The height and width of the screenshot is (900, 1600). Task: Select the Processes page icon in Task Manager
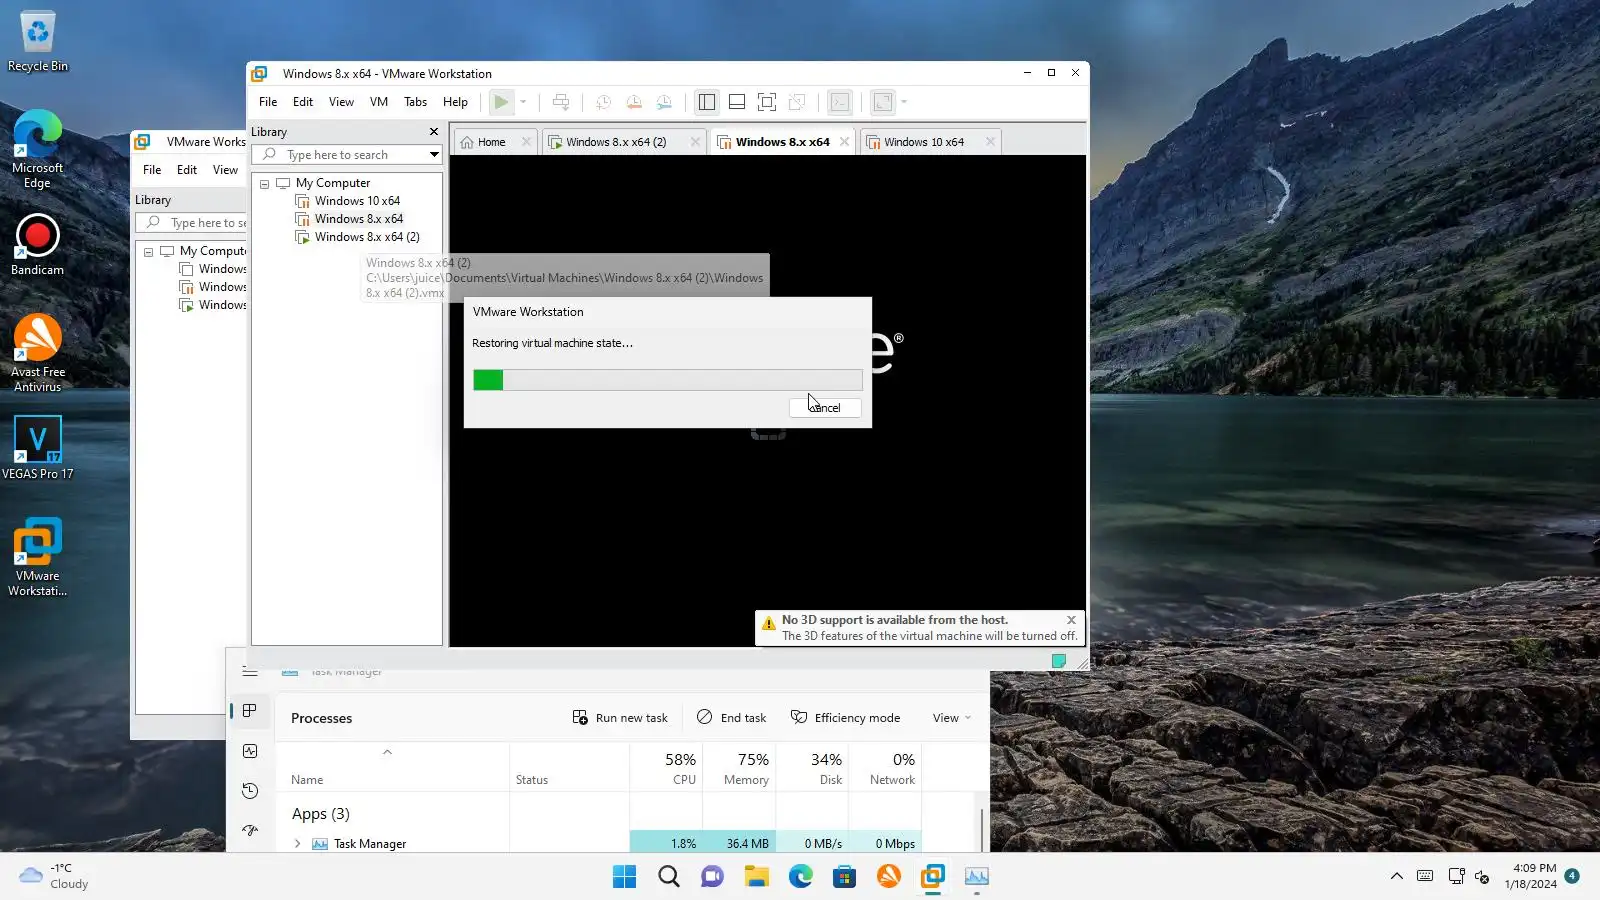point(250,711)
